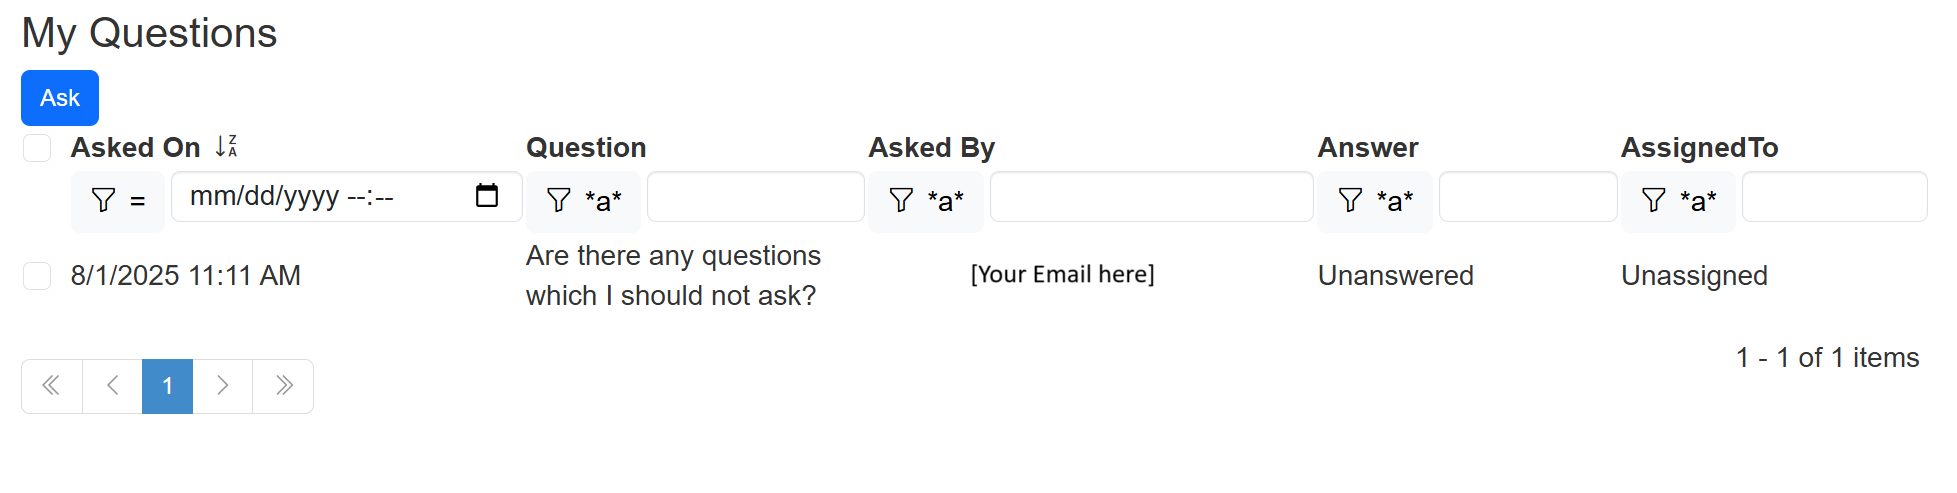1957x493 pixels.
Task: Open the Answer filter operator dropdown
Action: (1375, 201)
